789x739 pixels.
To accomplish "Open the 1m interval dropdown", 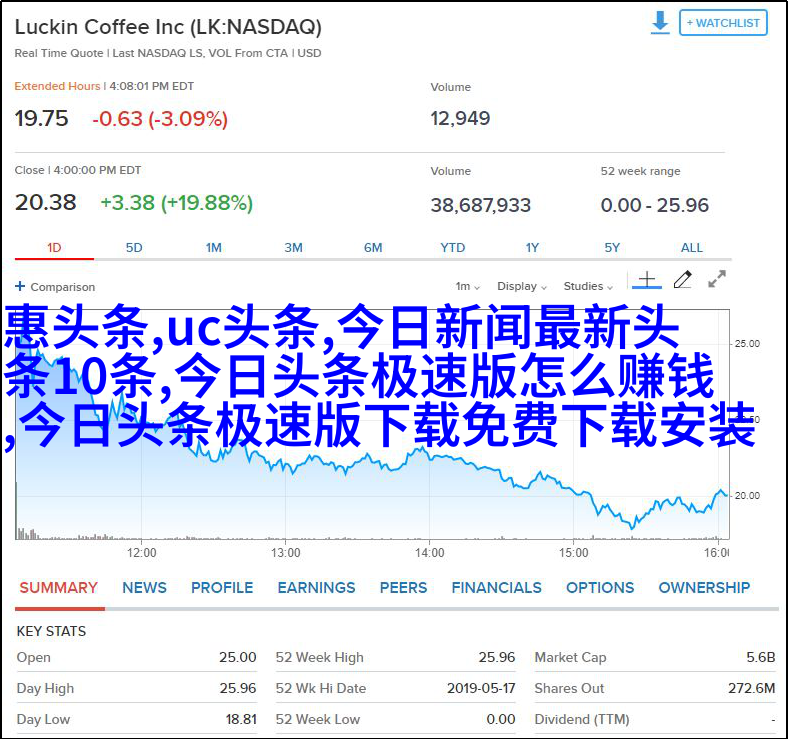I will (467, 286).
